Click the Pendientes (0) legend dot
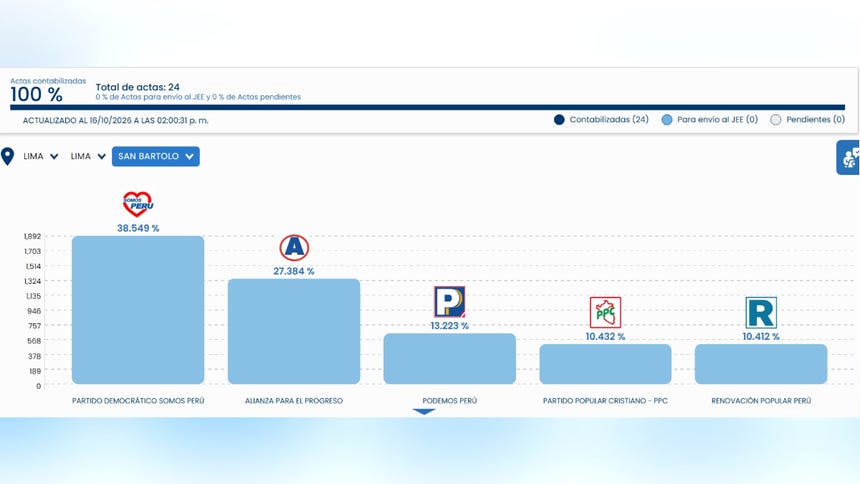 pyautogui.click(x=776, y=120)
